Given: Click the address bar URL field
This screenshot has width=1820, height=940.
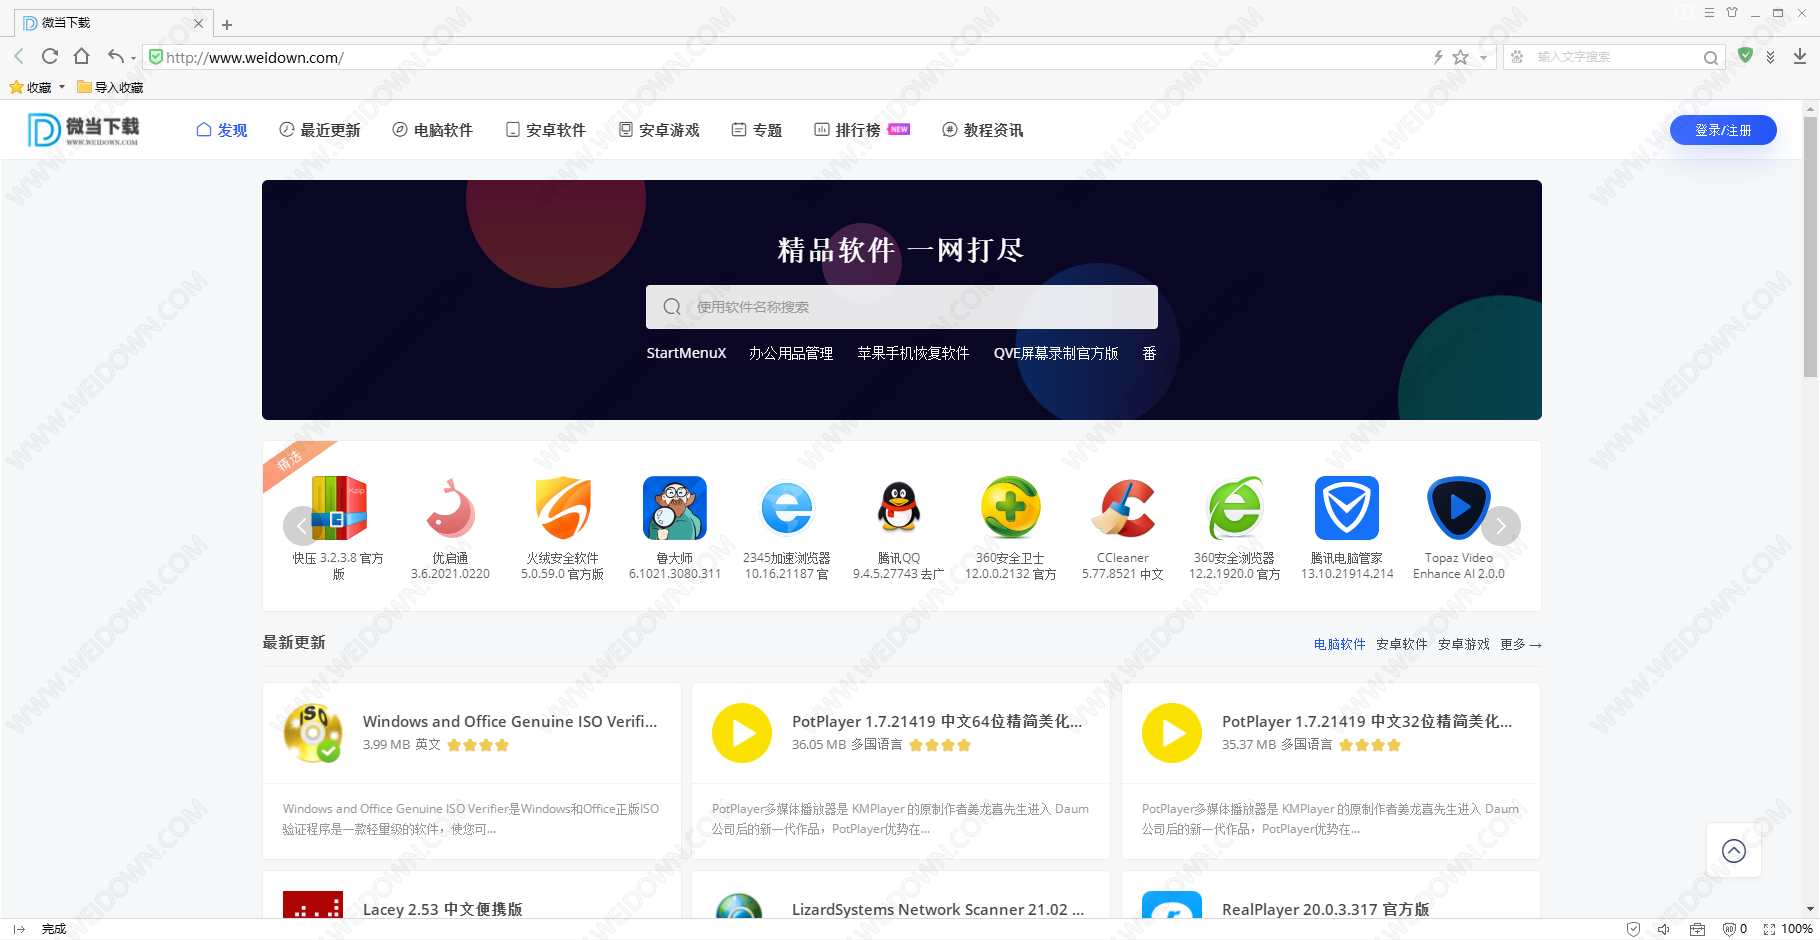Looking at the screenshot, I should pyautogui.click(x=790, y=57).
